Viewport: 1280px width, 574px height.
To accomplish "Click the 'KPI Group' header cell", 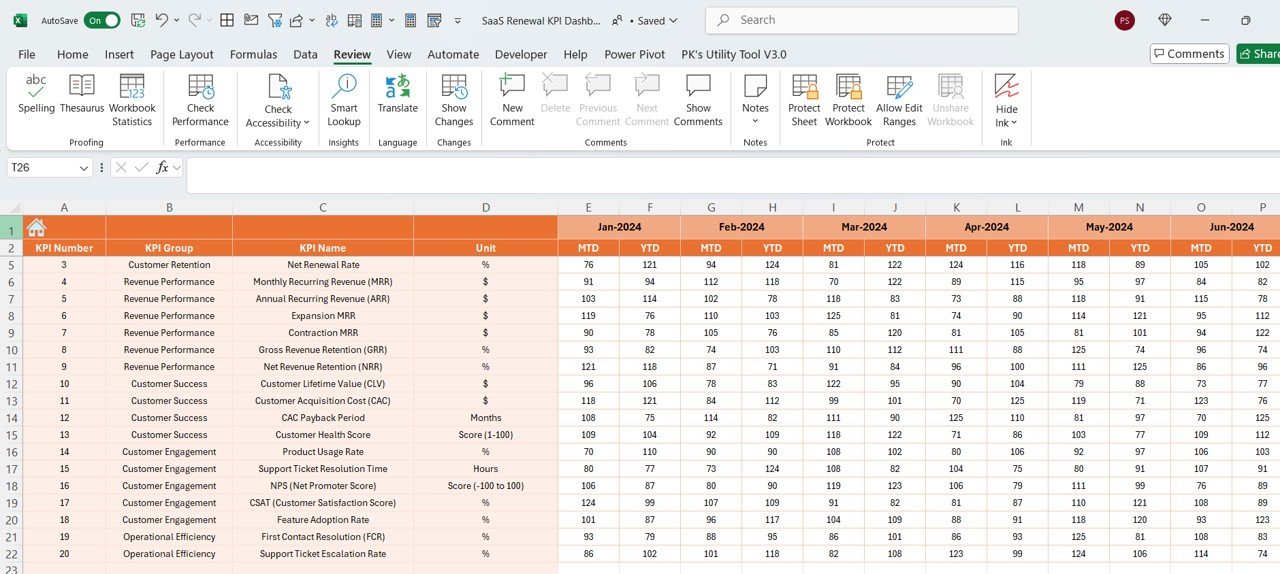I will coord(169,248).
